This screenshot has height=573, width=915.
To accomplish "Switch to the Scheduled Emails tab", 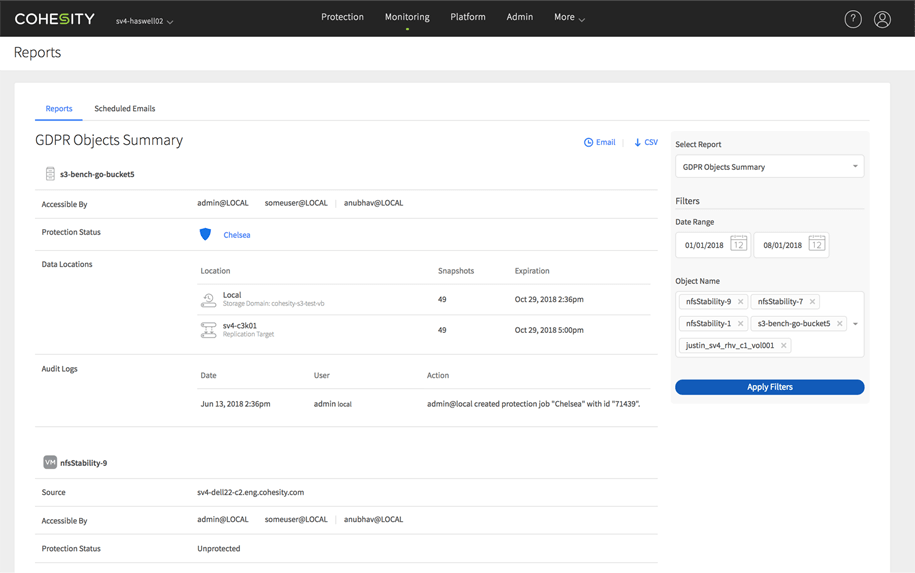I will (125, 109).
